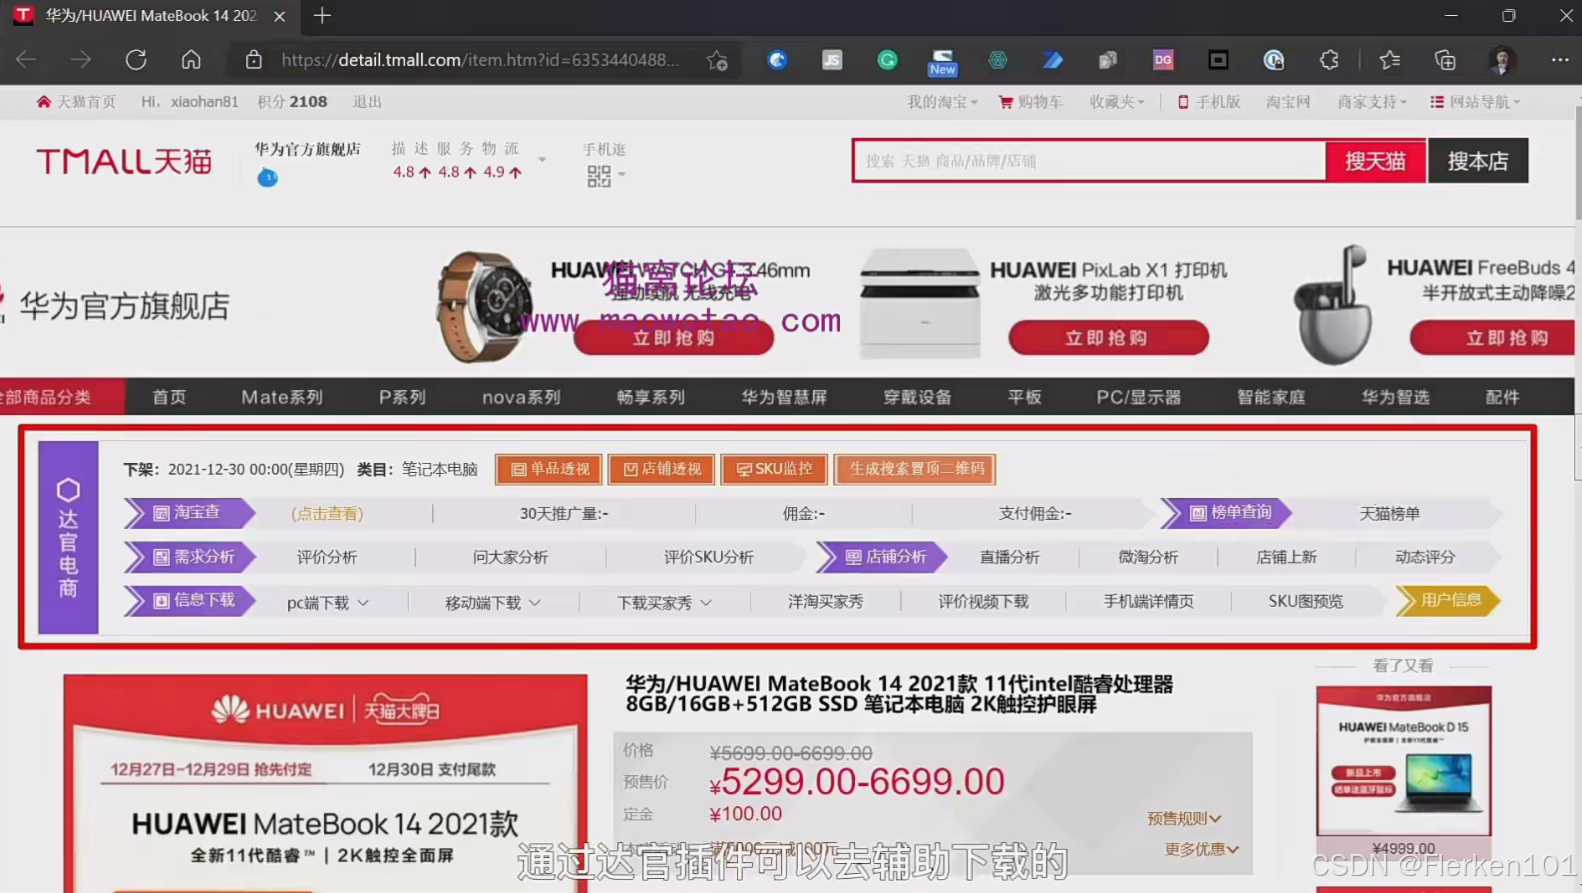Screen dimensions: 1582x893
Task: Open P系列 nav item
Action: pos(402,397)
